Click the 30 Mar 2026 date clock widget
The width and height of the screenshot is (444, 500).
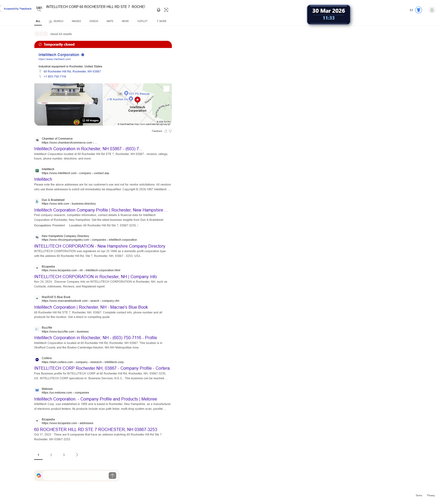click(328, 14)
